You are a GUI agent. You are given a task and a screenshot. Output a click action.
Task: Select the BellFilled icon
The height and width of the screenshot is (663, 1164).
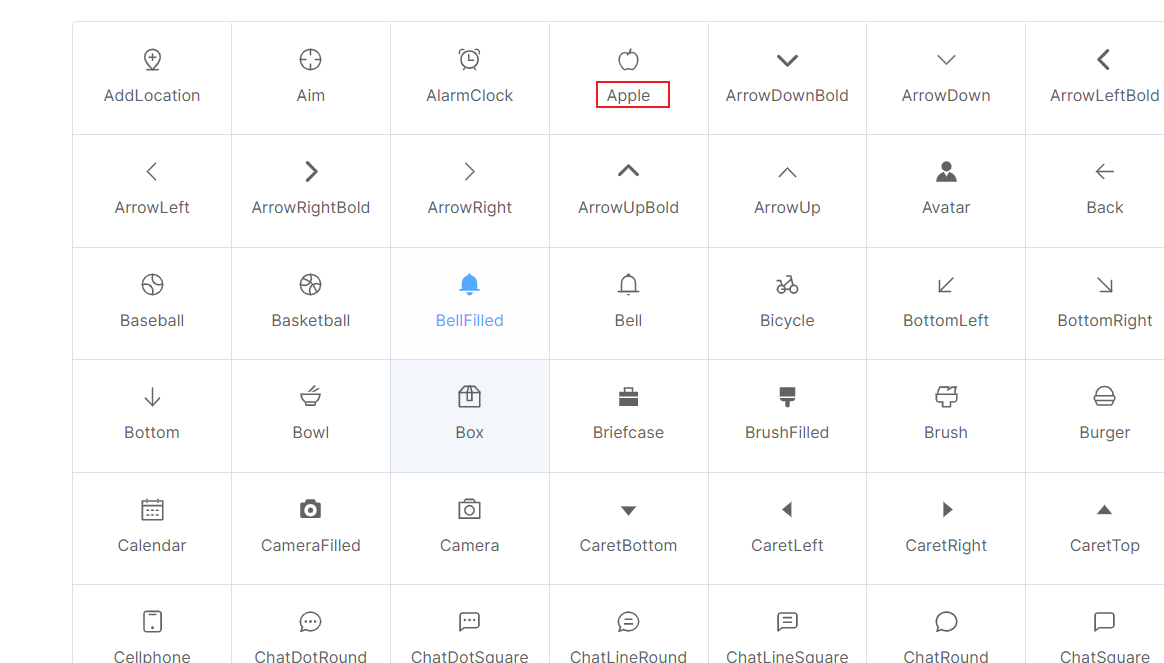pyautogui.click(x=469, y=284)
